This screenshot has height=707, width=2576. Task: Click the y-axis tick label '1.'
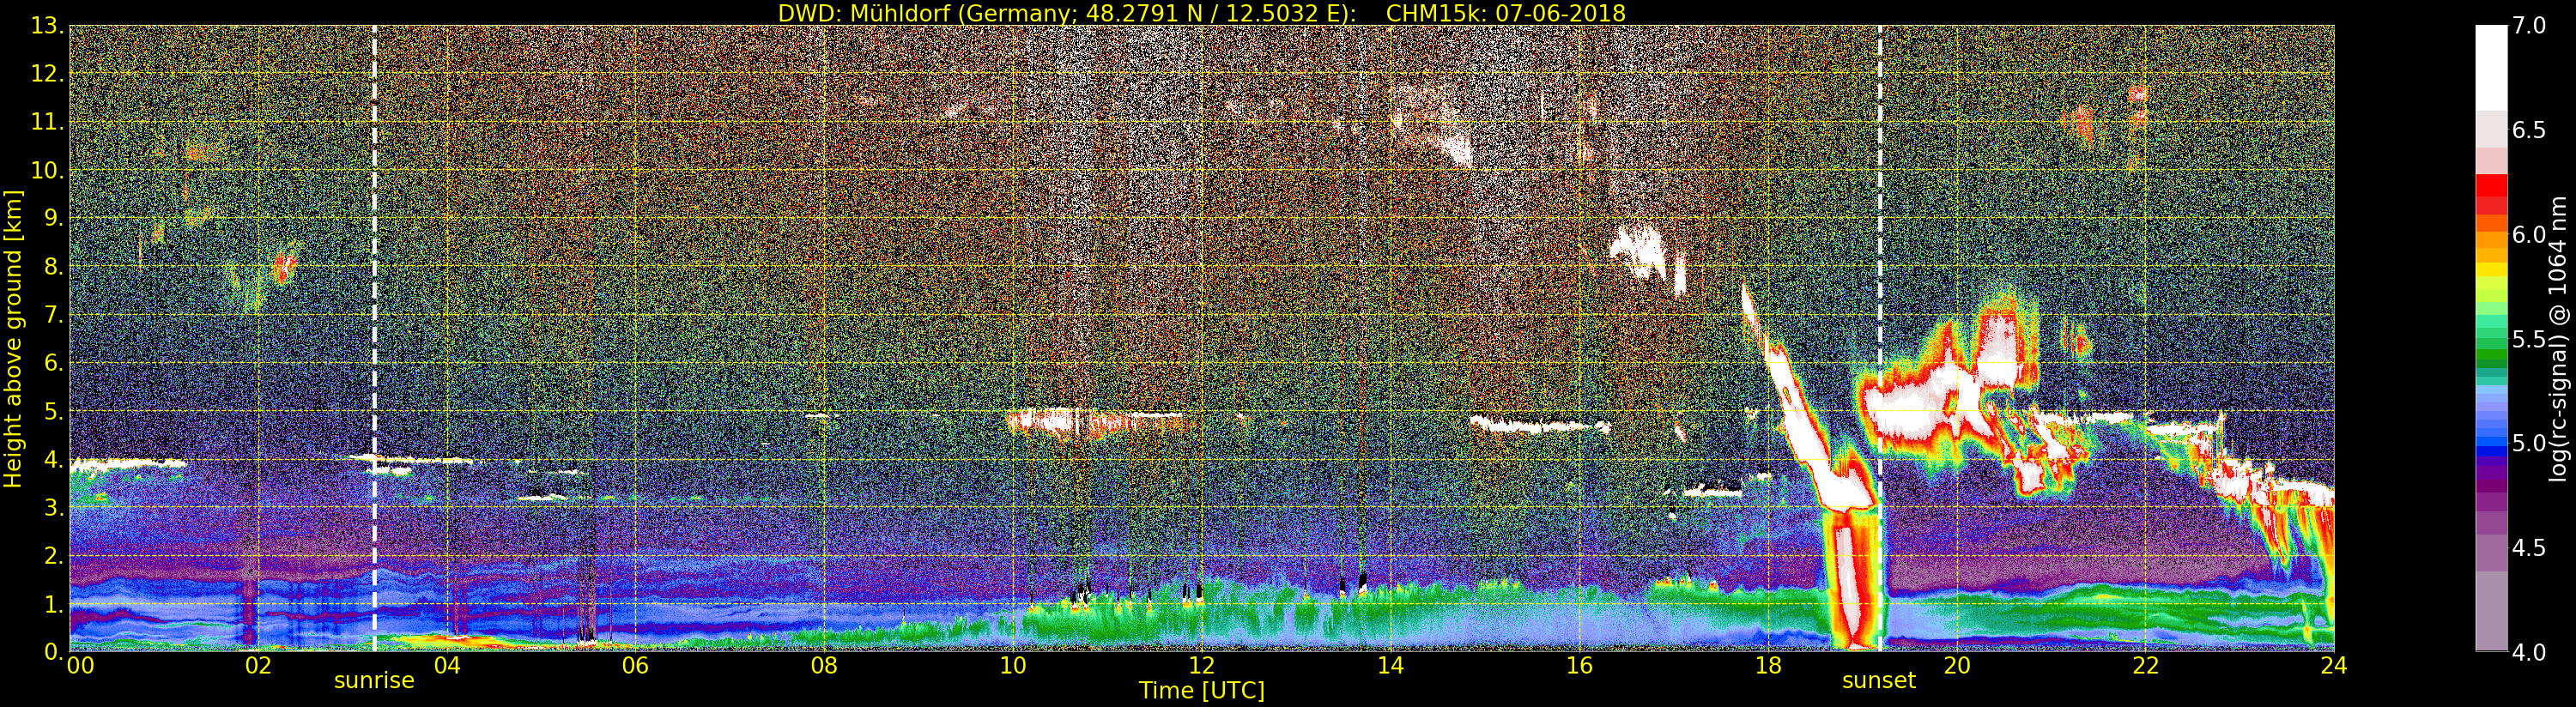click(x=53, y=603)
